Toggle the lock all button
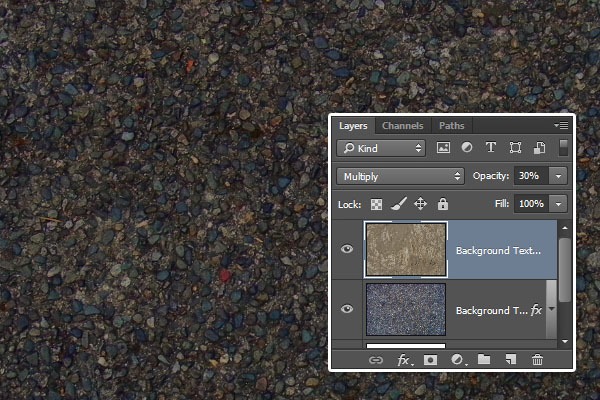 click(x=443, y=204)
